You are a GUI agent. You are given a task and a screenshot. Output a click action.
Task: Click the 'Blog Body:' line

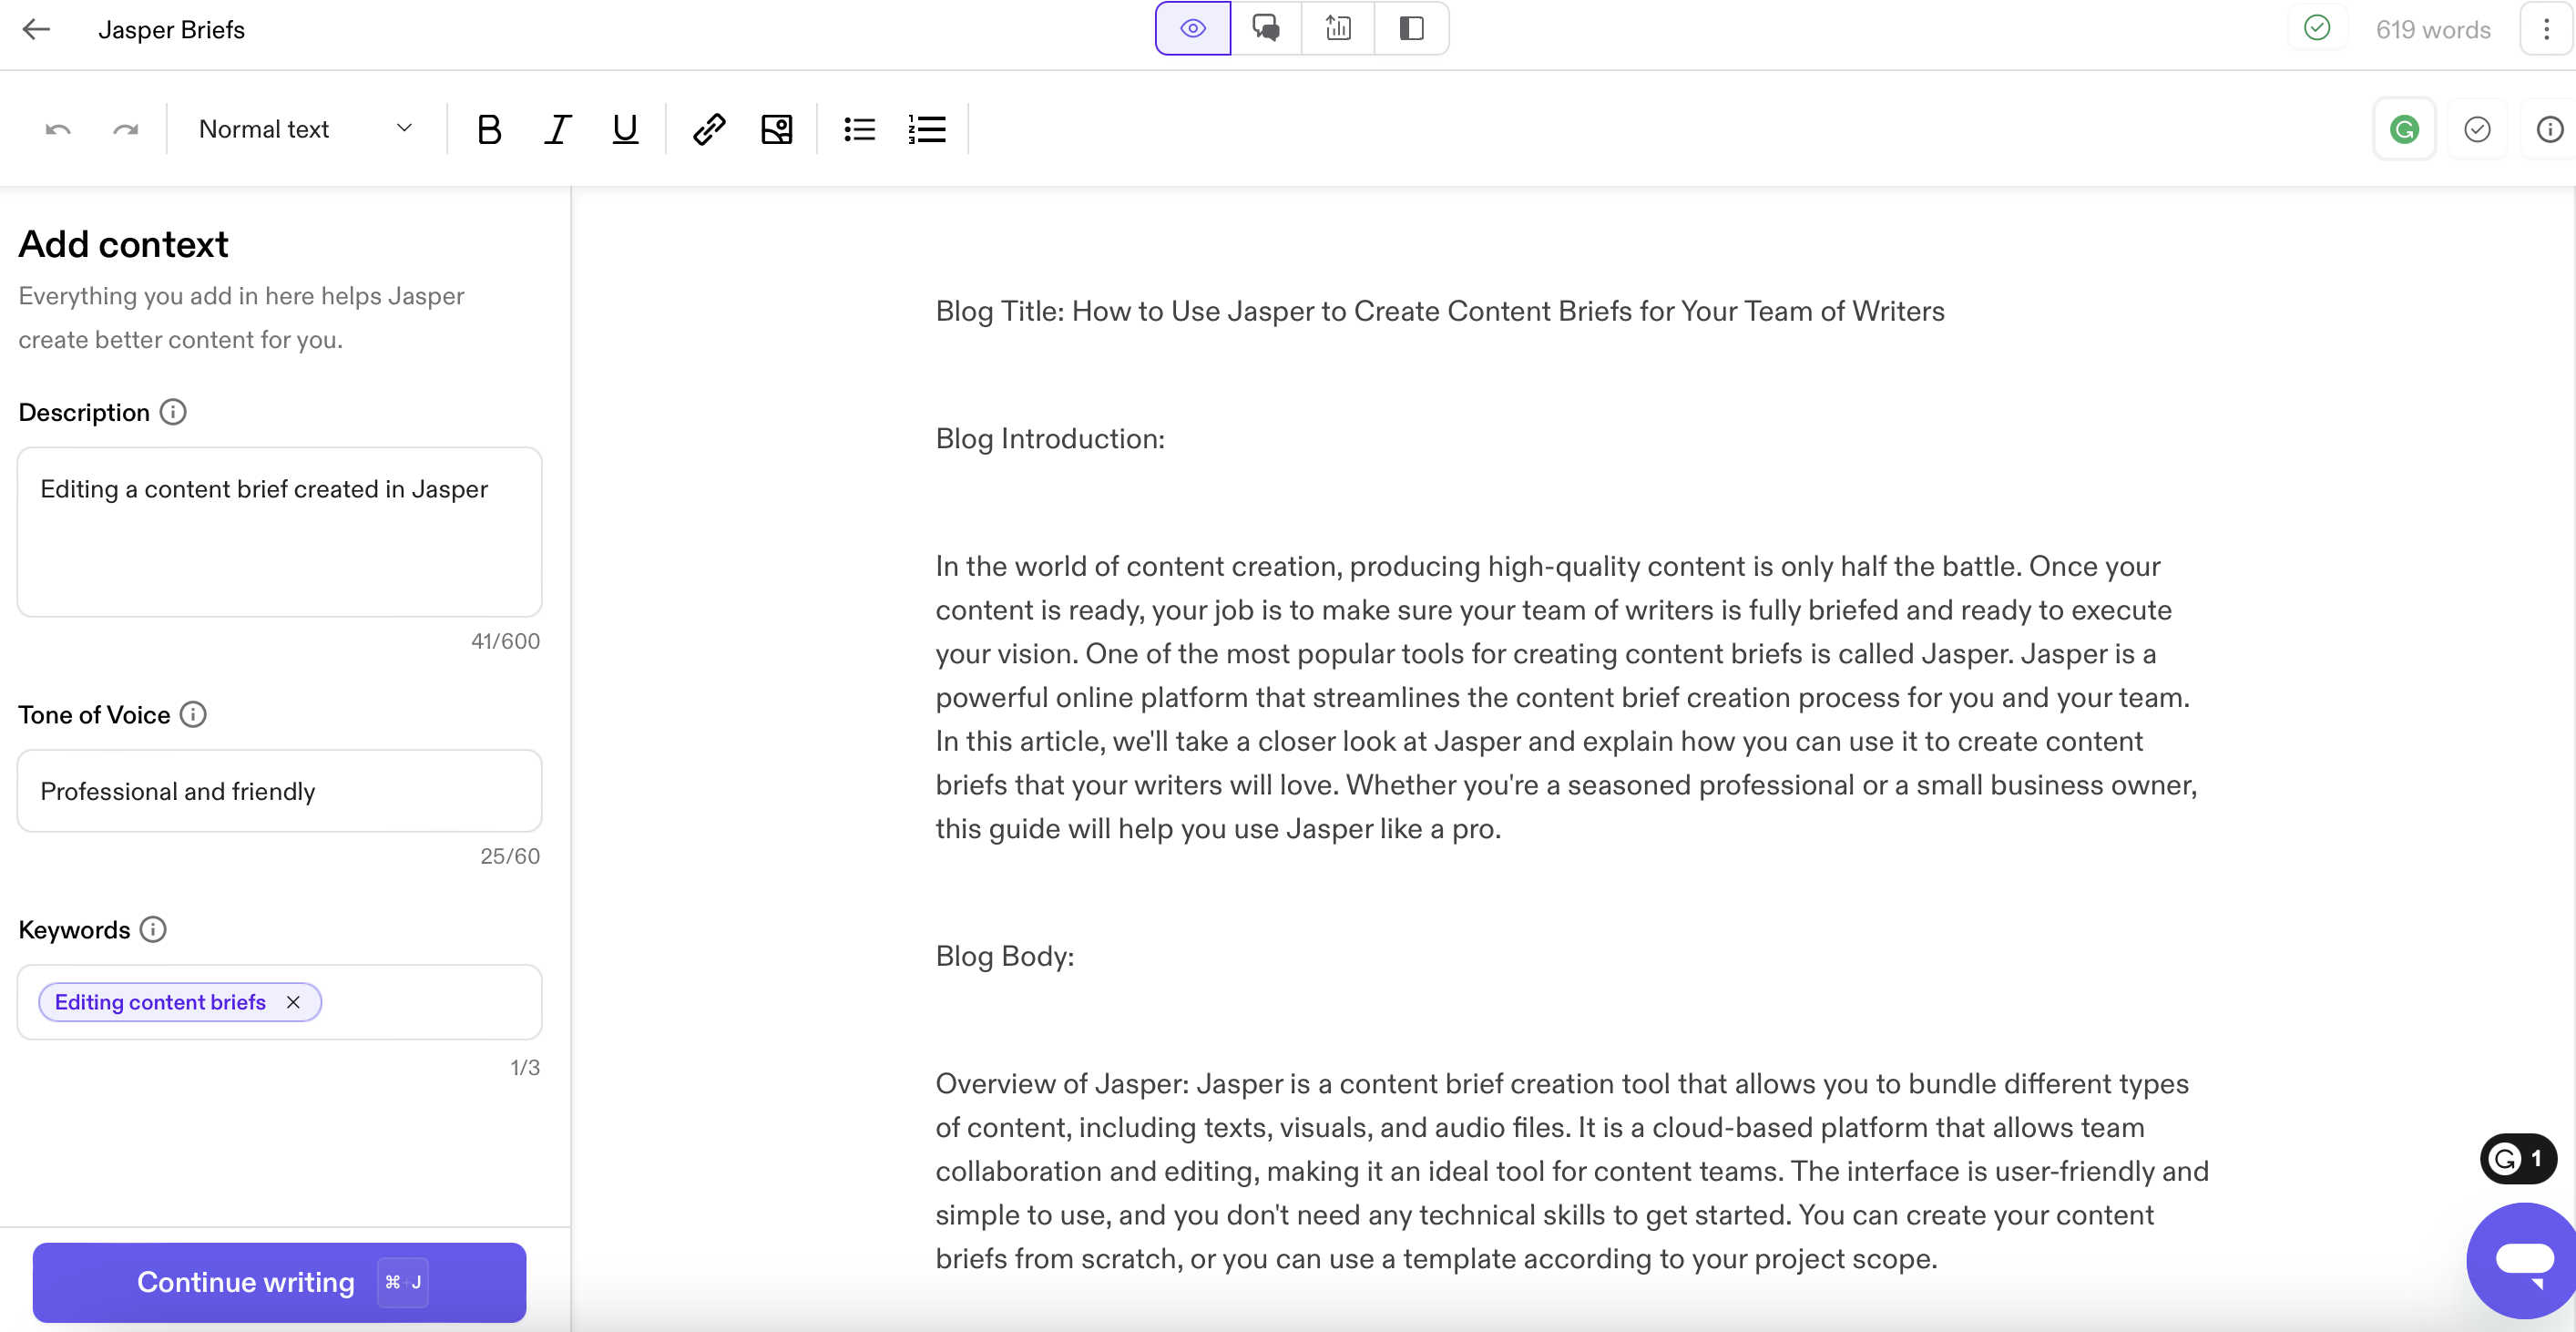pyautogui.click(x=1005, y=955)
